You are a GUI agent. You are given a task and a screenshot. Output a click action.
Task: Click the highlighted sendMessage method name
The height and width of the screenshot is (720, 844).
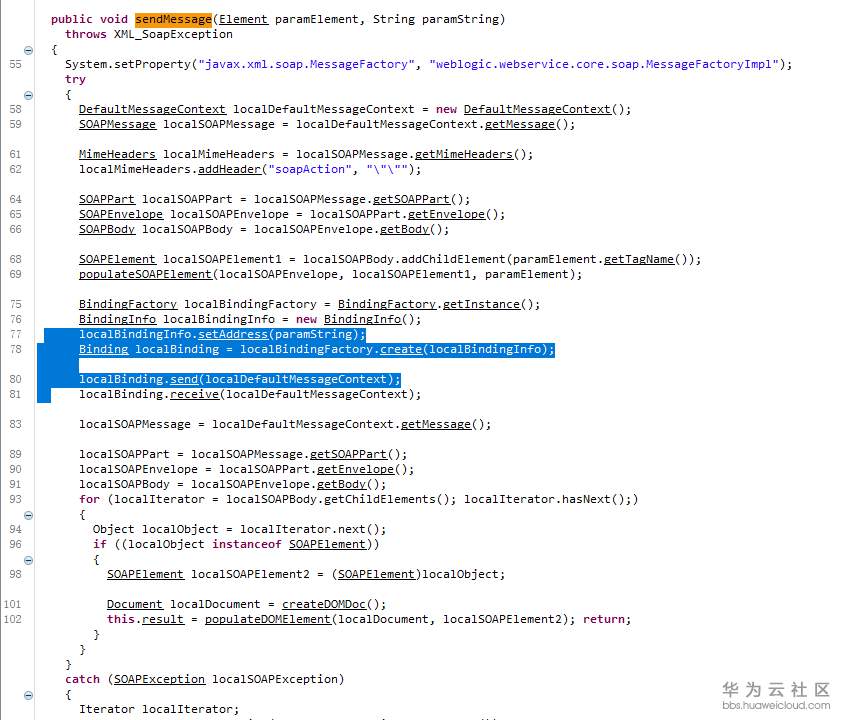(172, 19)
